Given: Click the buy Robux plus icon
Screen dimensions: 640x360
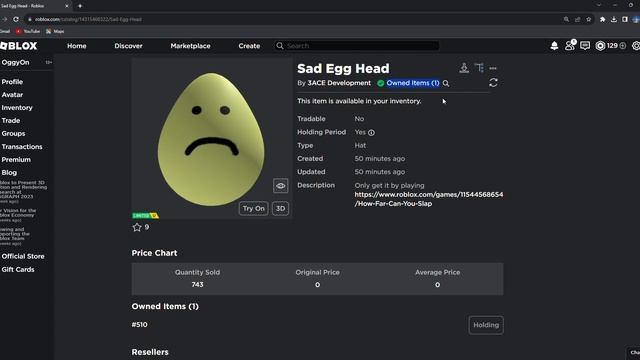Looking at the screenshot, I should [x=623, y=46].
